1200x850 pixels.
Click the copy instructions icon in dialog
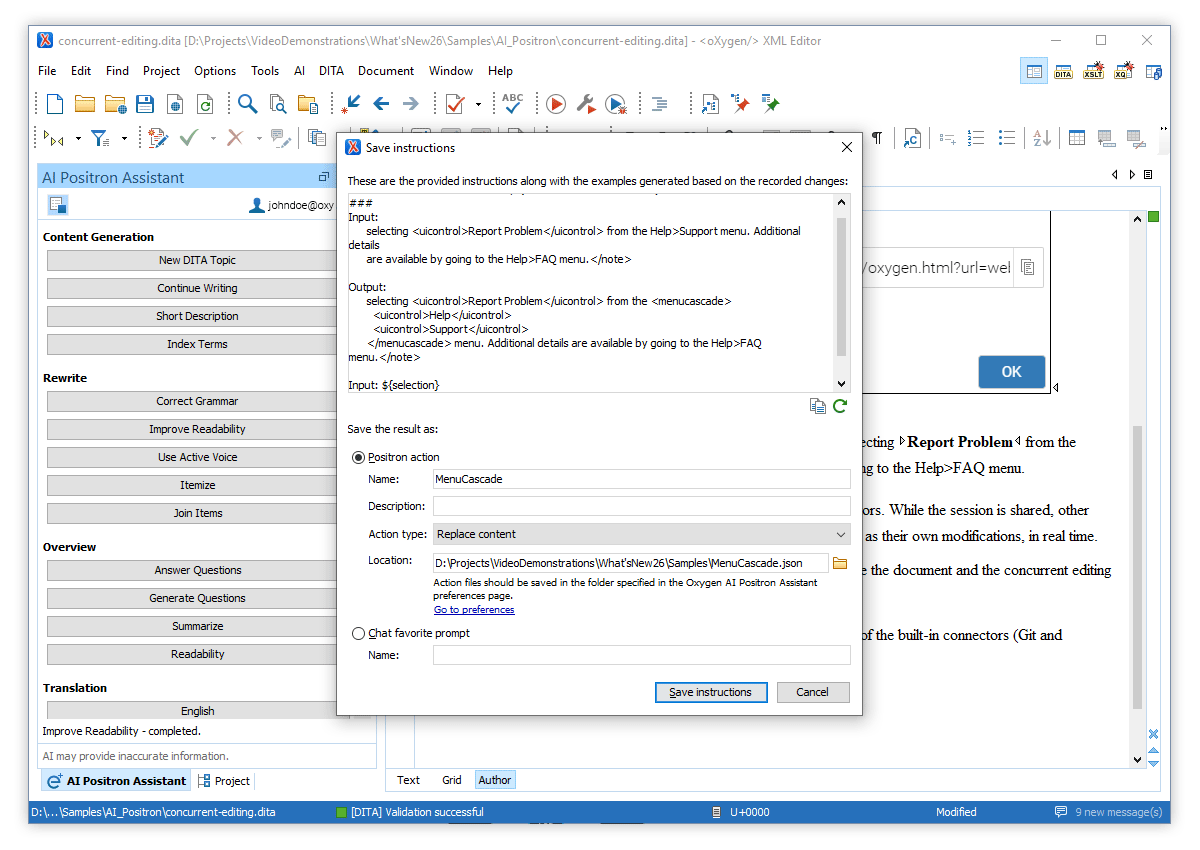click(x=818, y=406)
